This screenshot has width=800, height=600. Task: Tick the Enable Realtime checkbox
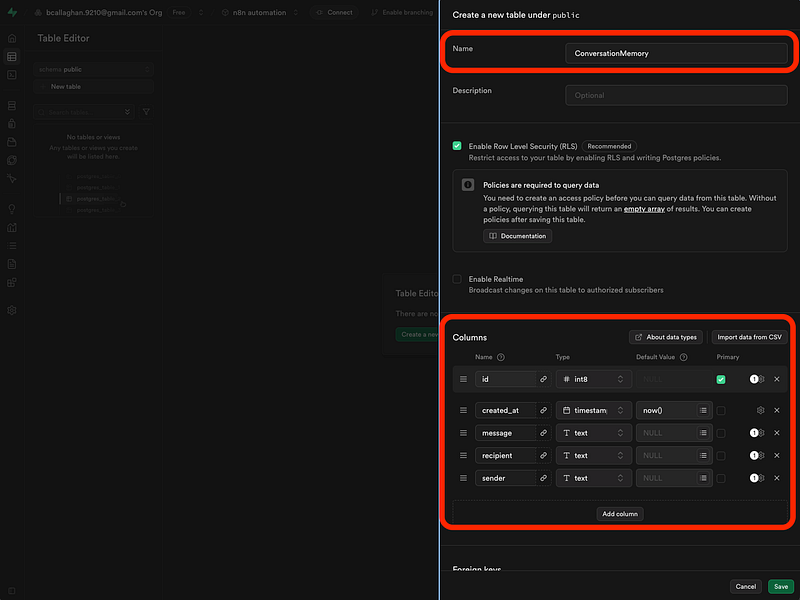[x=458, y=279]
